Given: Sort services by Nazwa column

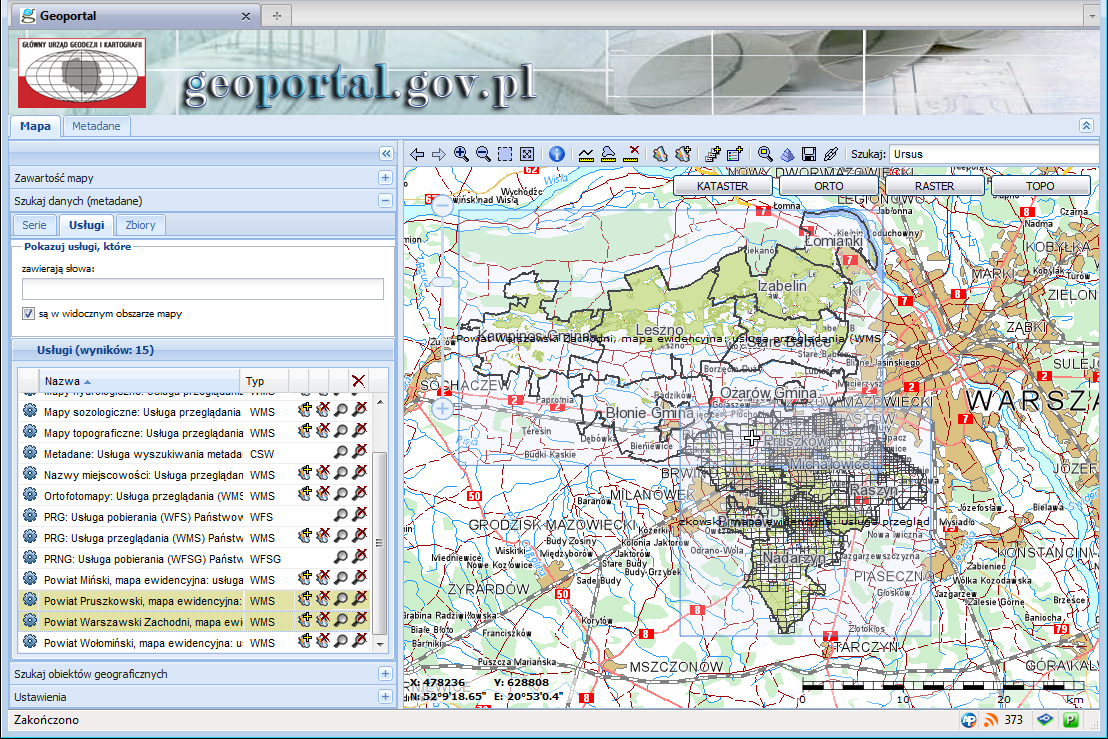Looking at the screenshot, I should [x=140, y=381].
